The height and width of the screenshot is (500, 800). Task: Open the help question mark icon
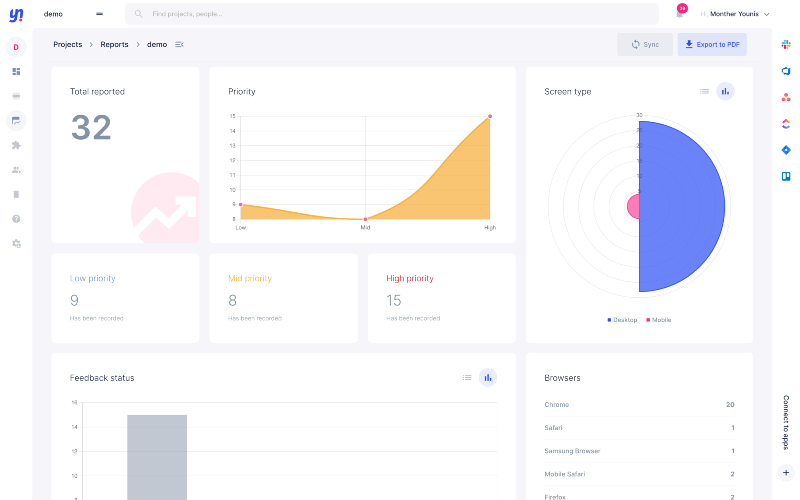pos(16,219)
